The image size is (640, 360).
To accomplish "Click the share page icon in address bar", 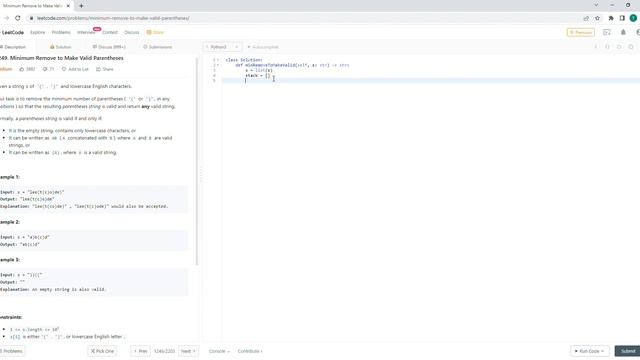I will click(586, 18).
